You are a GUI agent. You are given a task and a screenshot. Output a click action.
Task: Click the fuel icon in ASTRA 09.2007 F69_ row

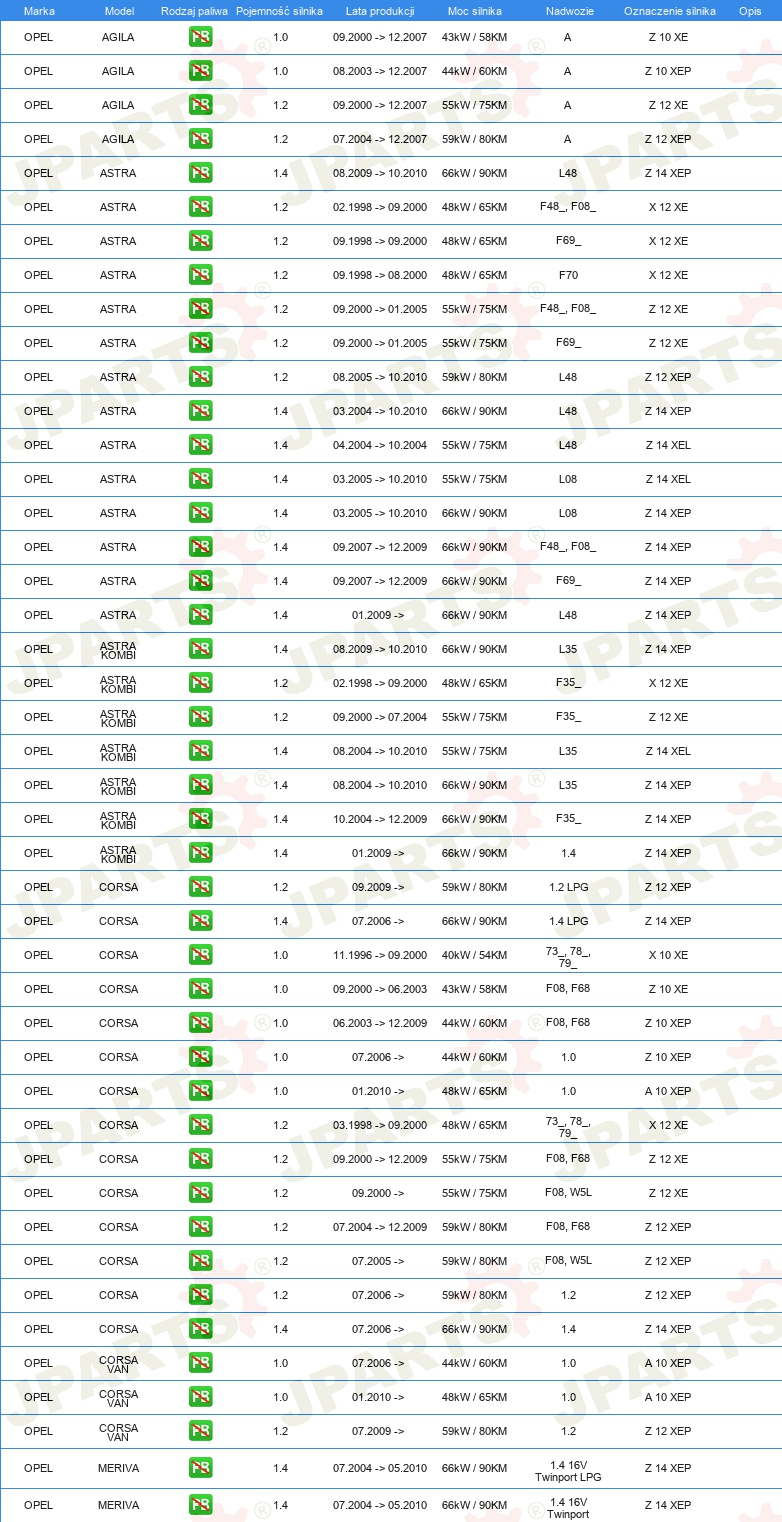coord(200,581)
